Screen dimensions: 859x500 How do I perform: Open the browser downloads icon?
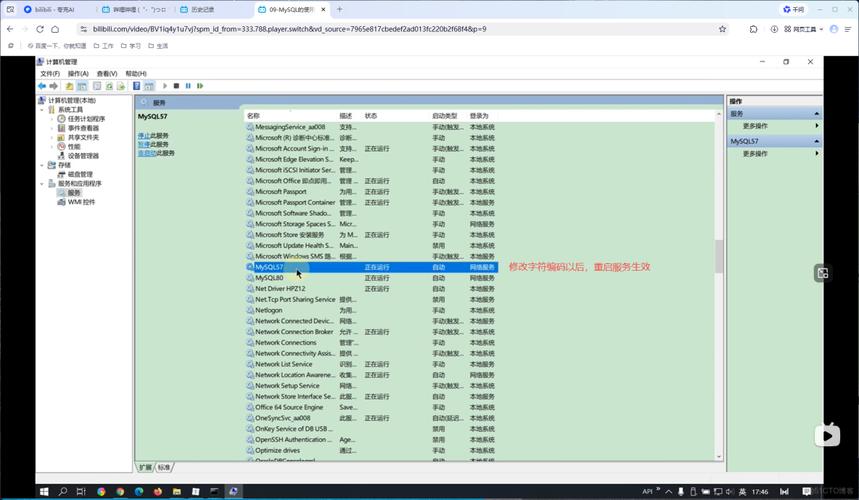click(x=774, y=29)
